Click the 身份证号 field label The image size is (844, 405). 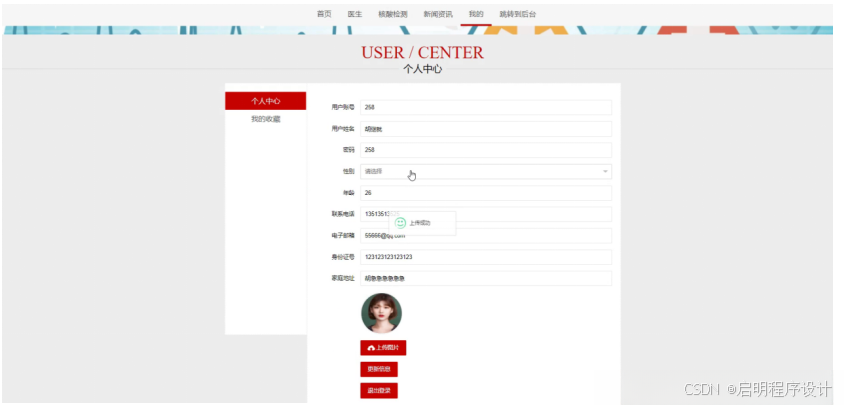(x=343, y=257)
